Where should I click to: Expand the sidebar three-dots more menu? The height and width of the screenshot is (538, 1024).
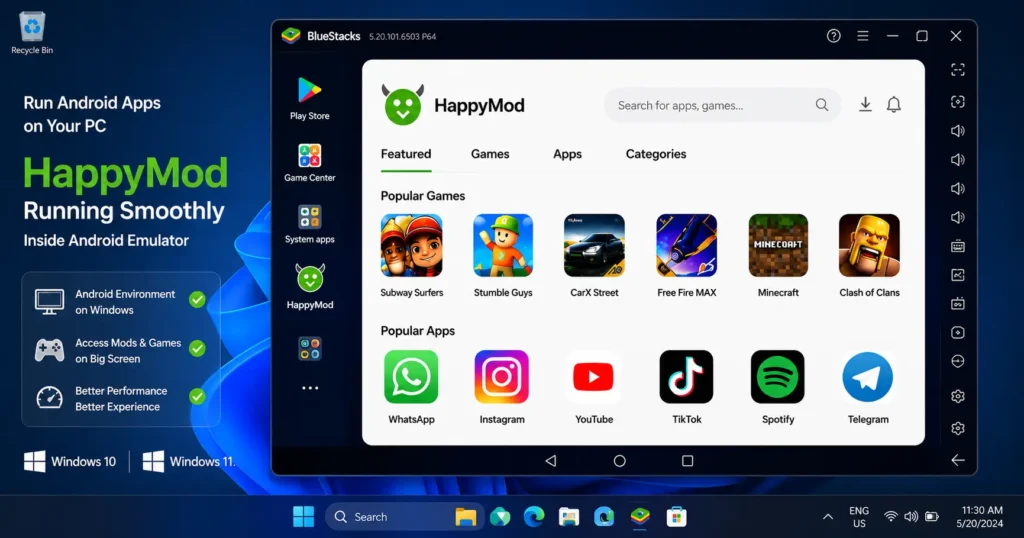[x=310, y=388]
